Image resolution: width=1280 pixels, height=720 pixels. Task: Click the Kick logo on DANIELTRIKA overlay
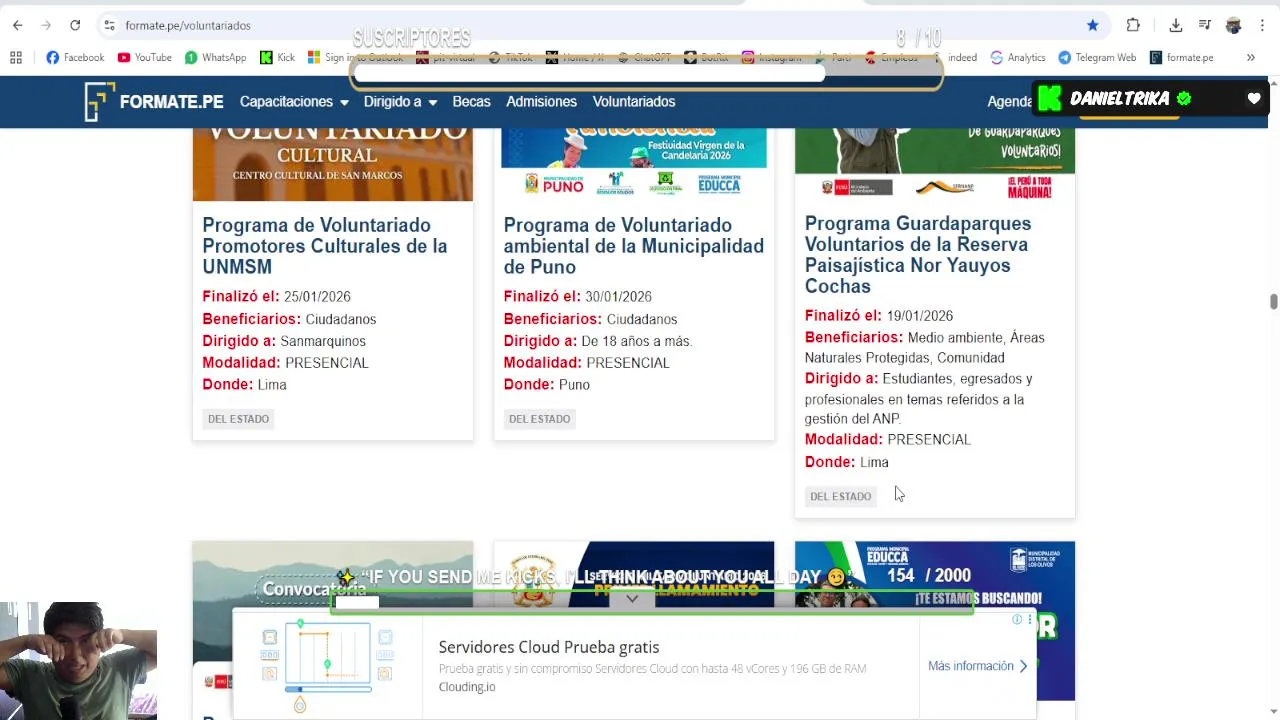[x=1049, y=98]
